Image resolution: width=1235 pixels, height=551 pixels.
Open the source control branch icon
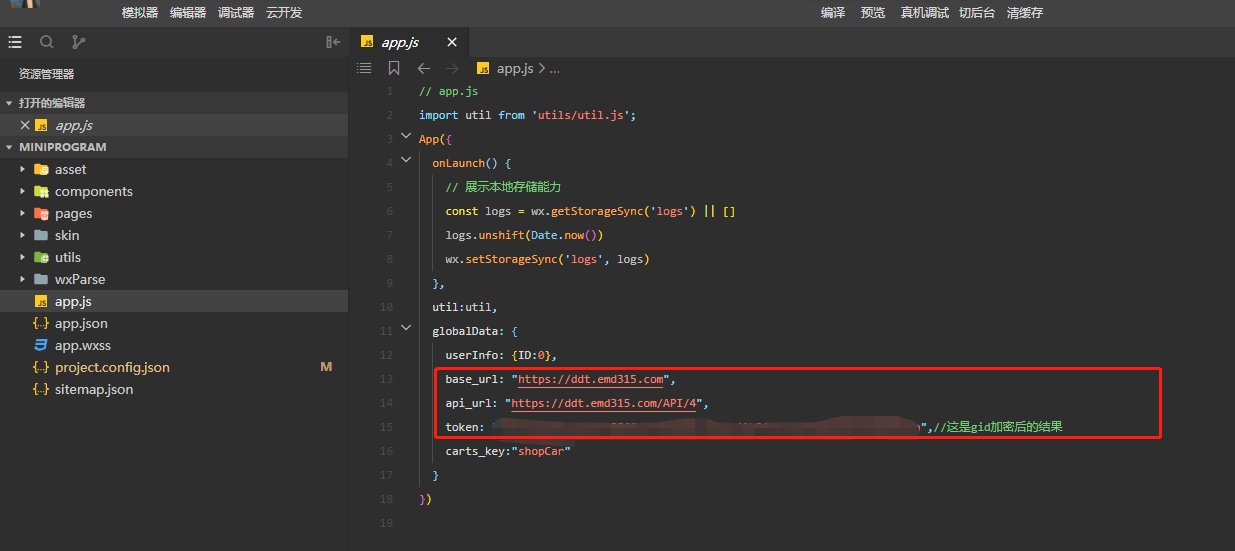point(78,42)
